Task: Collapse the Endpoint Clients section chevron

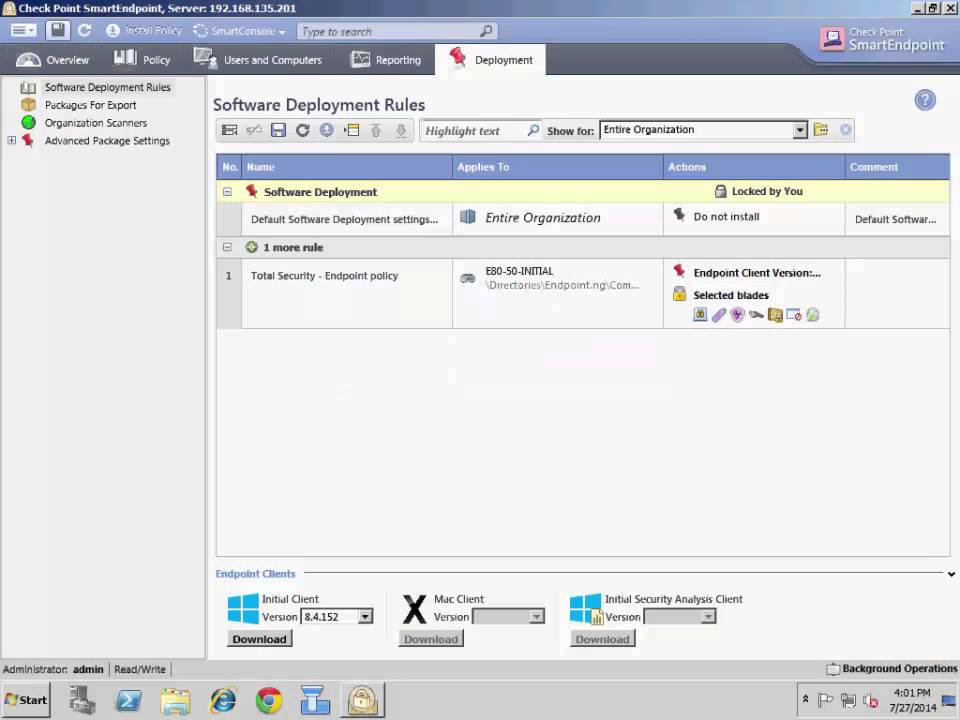Action: point(951,574)
